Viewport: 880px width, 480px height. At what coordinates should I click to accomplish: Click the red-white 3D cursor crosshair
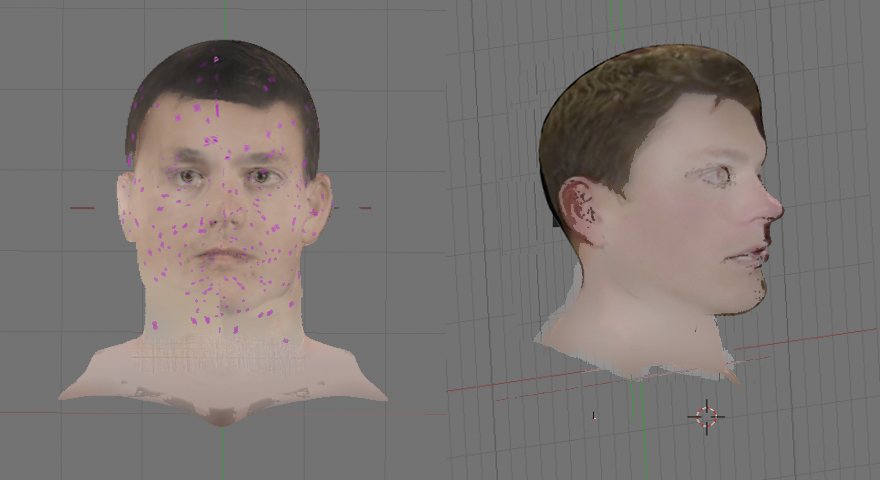pos(706,417)
